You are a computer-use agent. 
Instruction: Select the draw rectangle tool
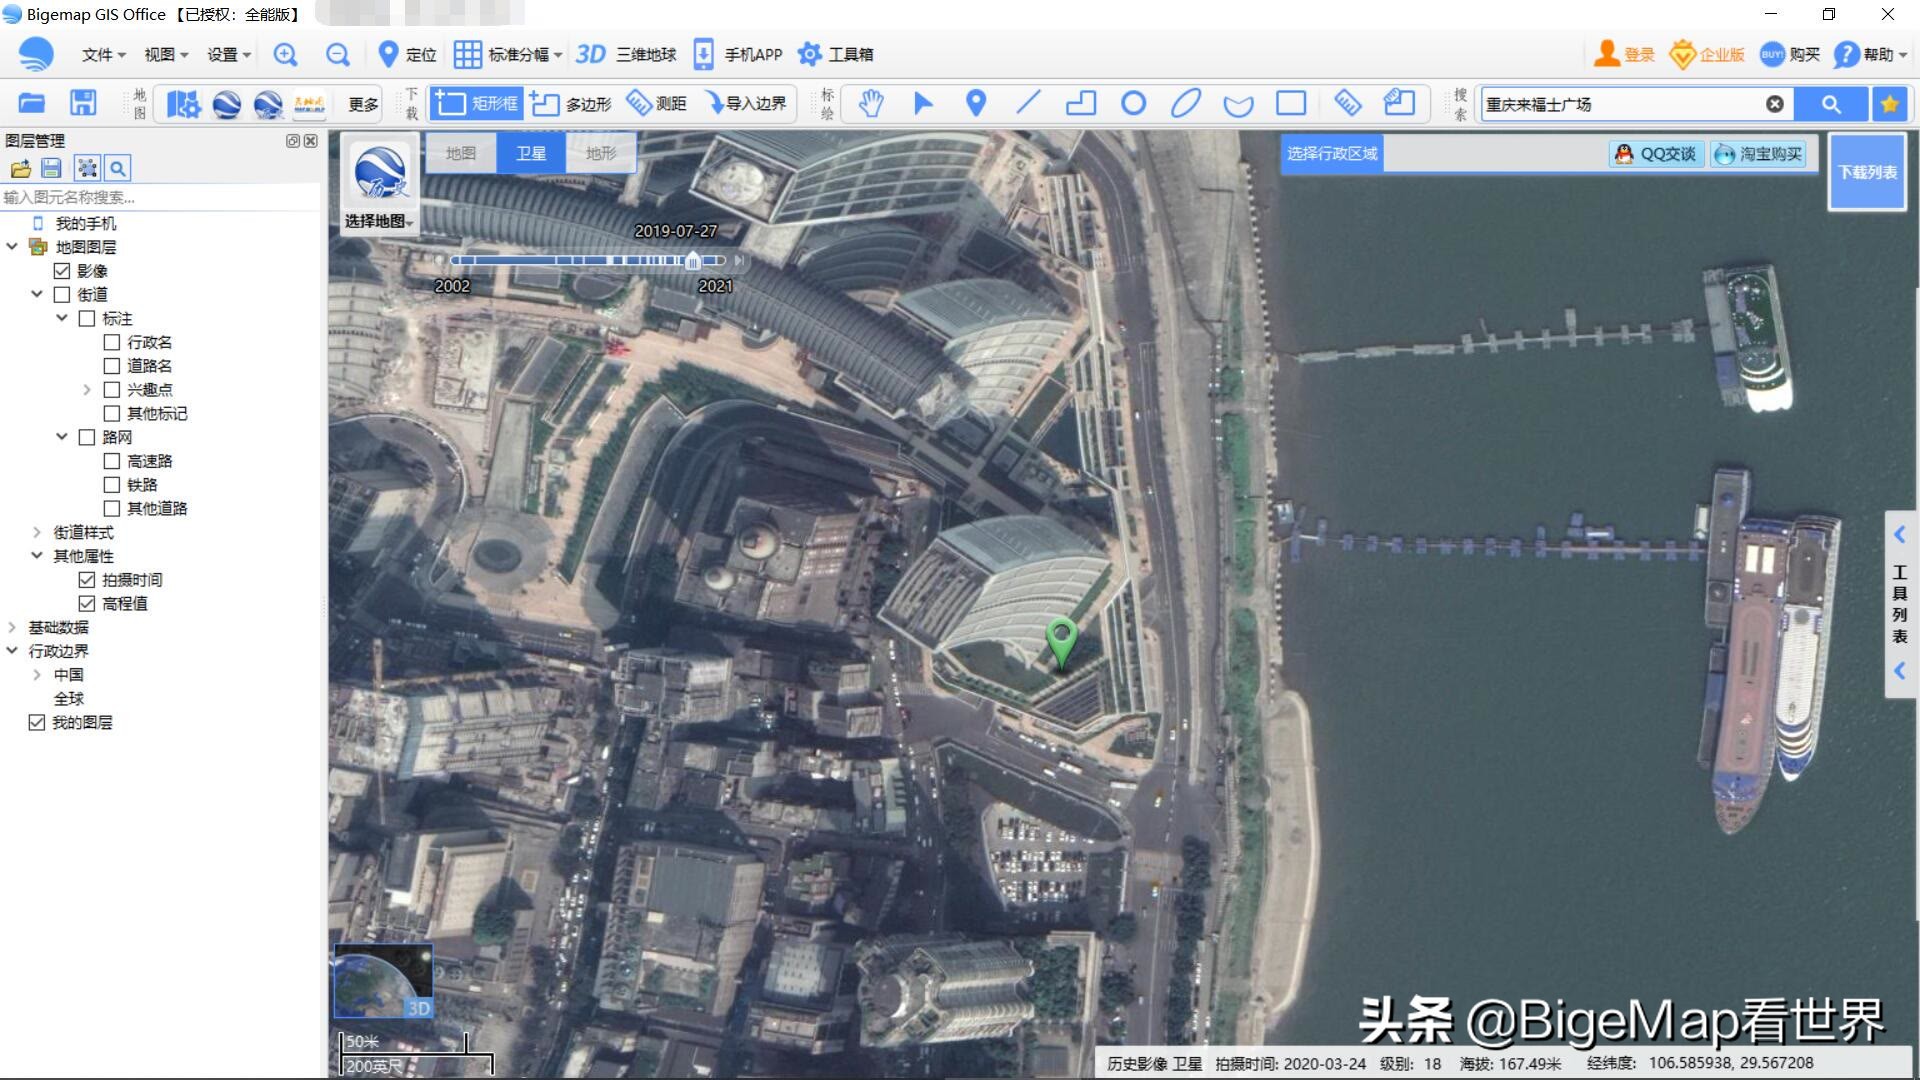[x=1291, y=103]
